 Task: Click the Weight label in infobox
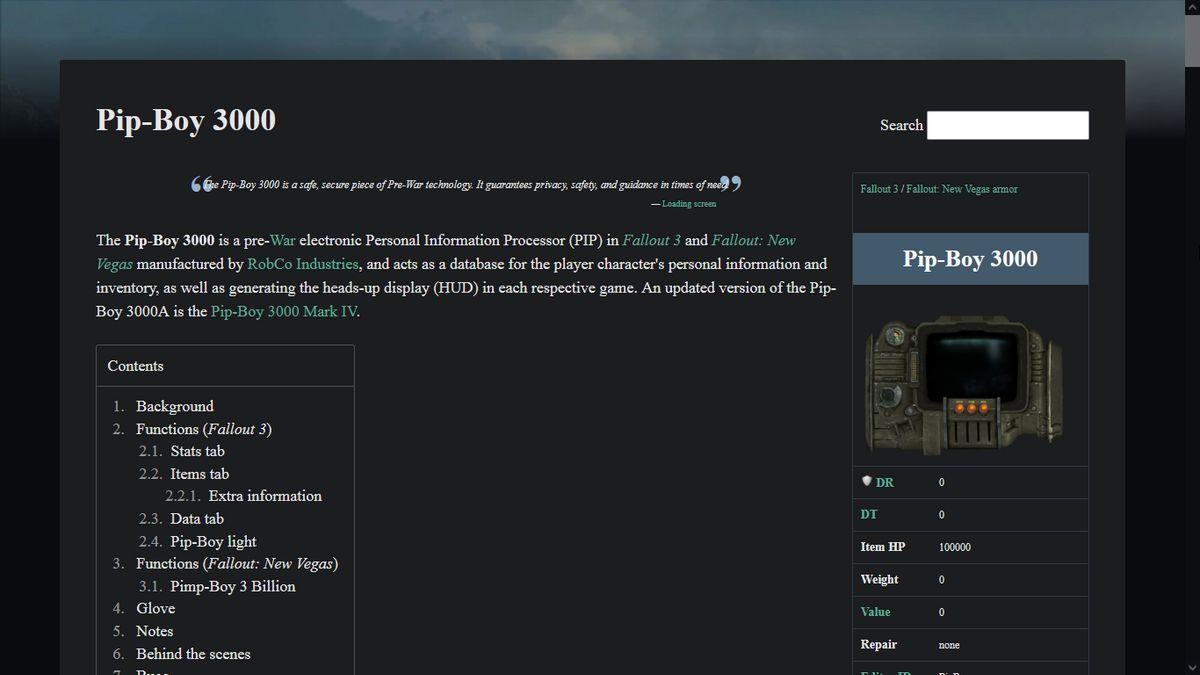tap(879, 580)
